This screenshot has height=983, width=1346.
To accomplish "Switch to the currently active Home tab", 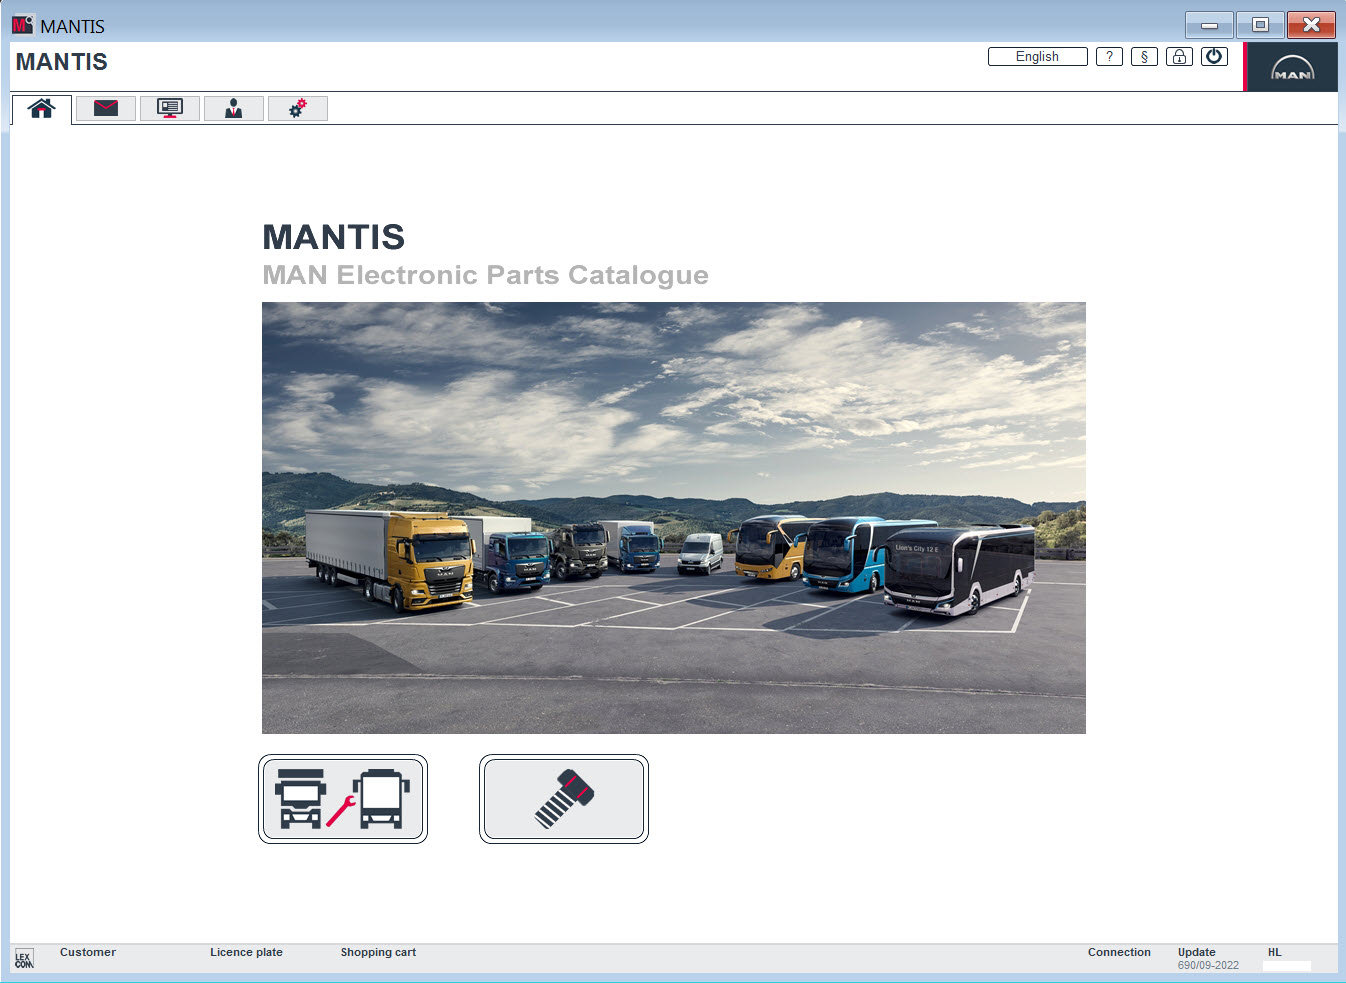I will (x=41, y=108).
